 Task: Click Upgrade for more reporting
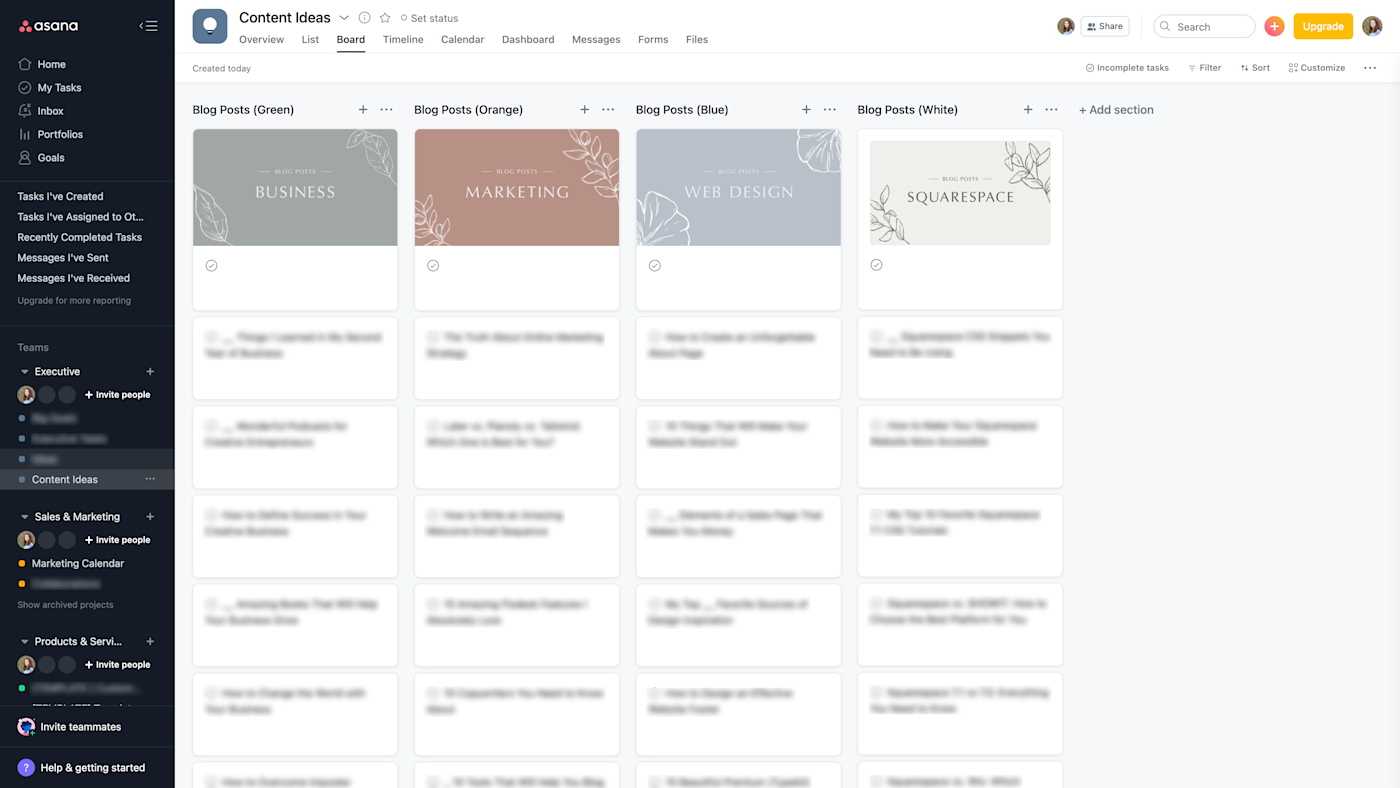point(74,301)
